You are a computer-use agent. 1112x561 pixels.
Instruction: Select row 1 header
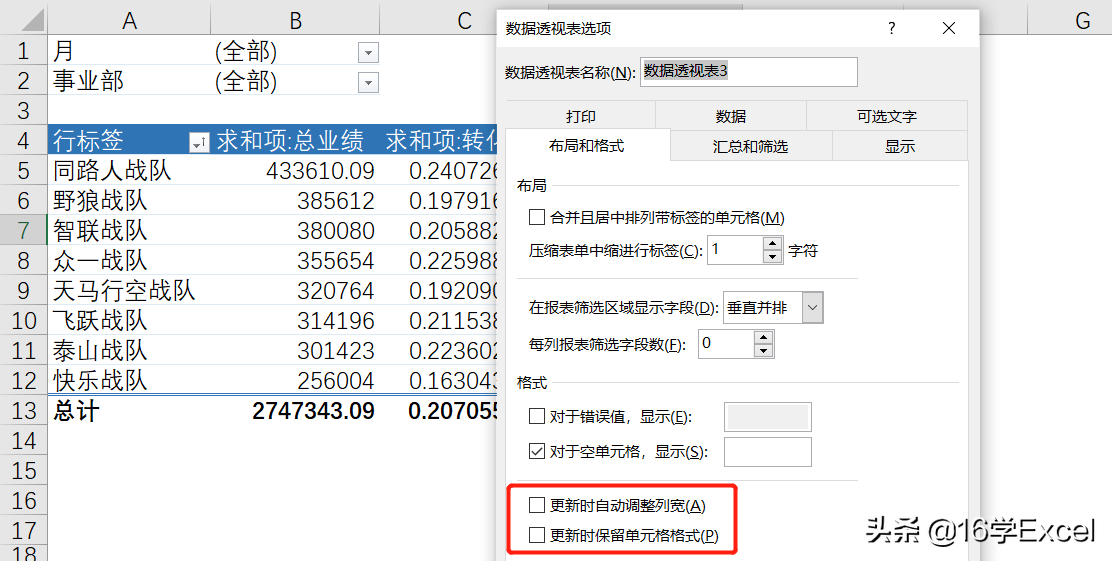pos(23,51)
